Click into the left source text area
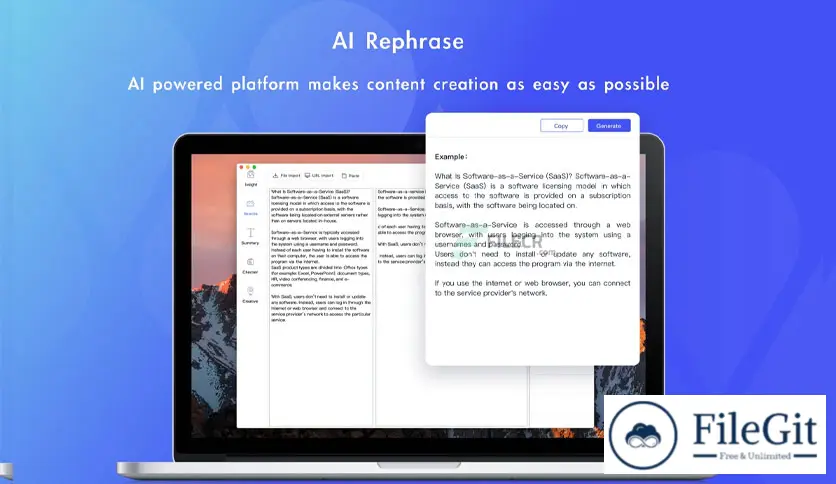Viewport: 836px width, 484px height. pyautogui.click(x=321, y=306)
